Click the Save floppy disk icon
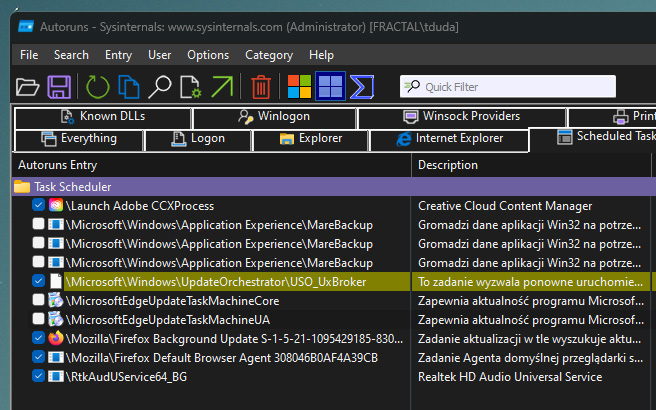This screenshot has height=410, width=656. (x=59, y=87)
